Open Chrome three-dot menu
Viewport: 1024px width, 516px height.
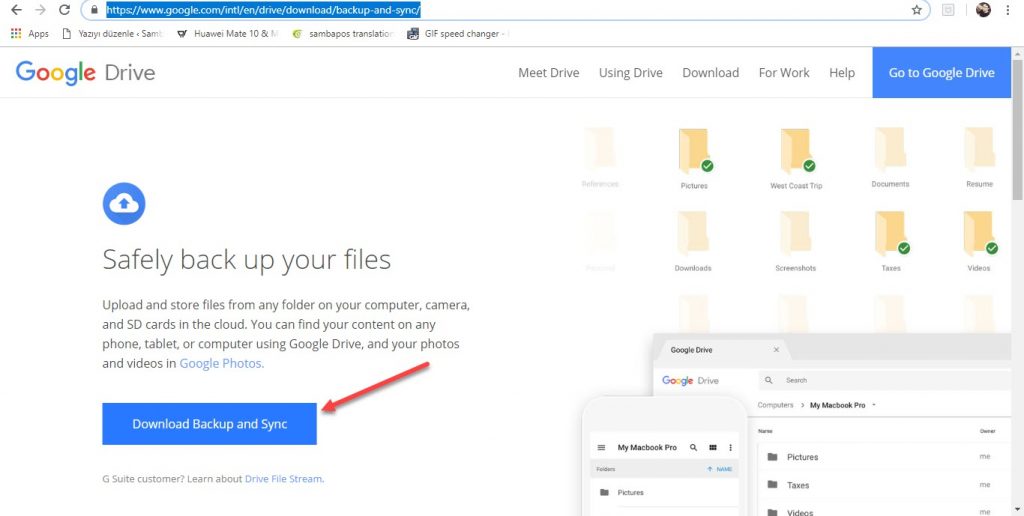pos(1009,10)
